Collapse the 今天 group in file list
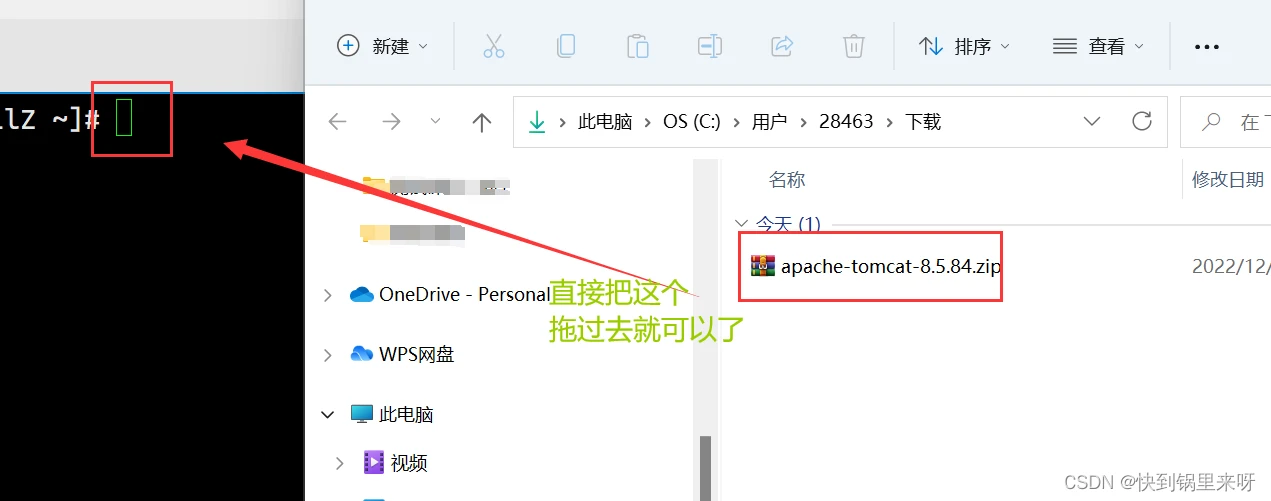 pos(741,223)
